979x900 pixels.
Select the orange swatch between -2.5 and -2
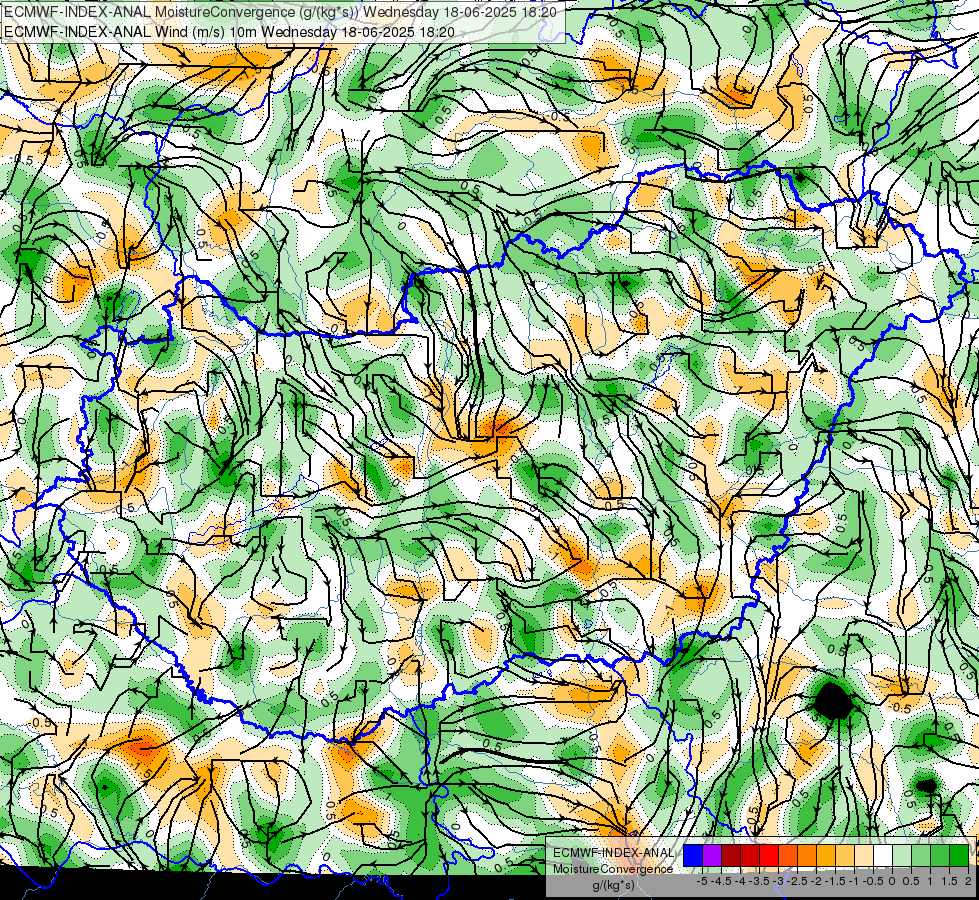point(807,856)
